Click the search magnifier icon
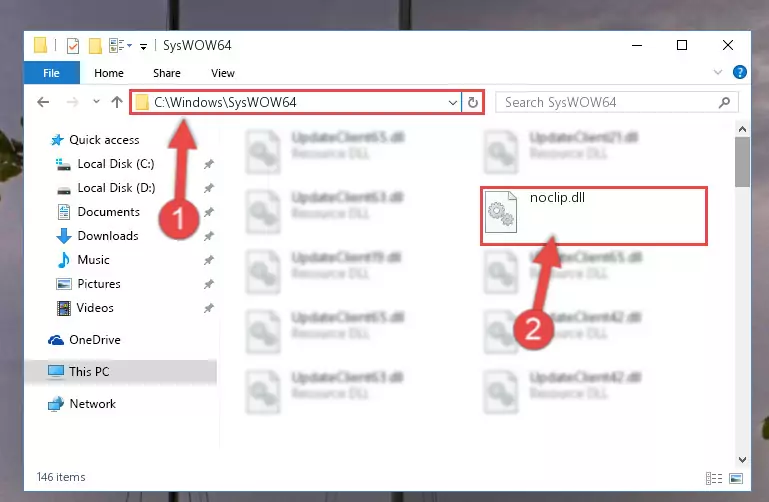Viewport: 769px width, 502px height. coord(724,102)
